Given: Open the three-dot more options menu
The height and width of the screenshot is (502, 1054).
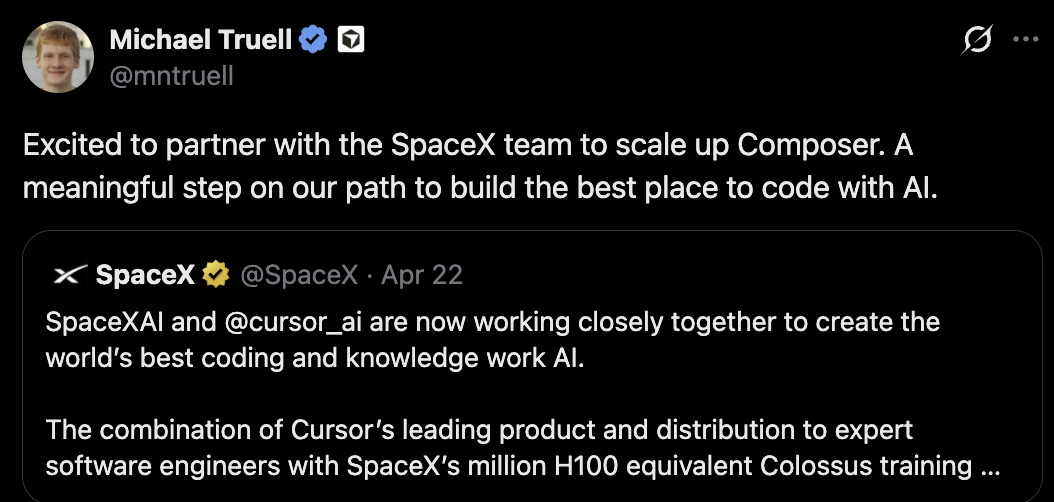Looking at the screenshot, I should [x=1026, y=40].
